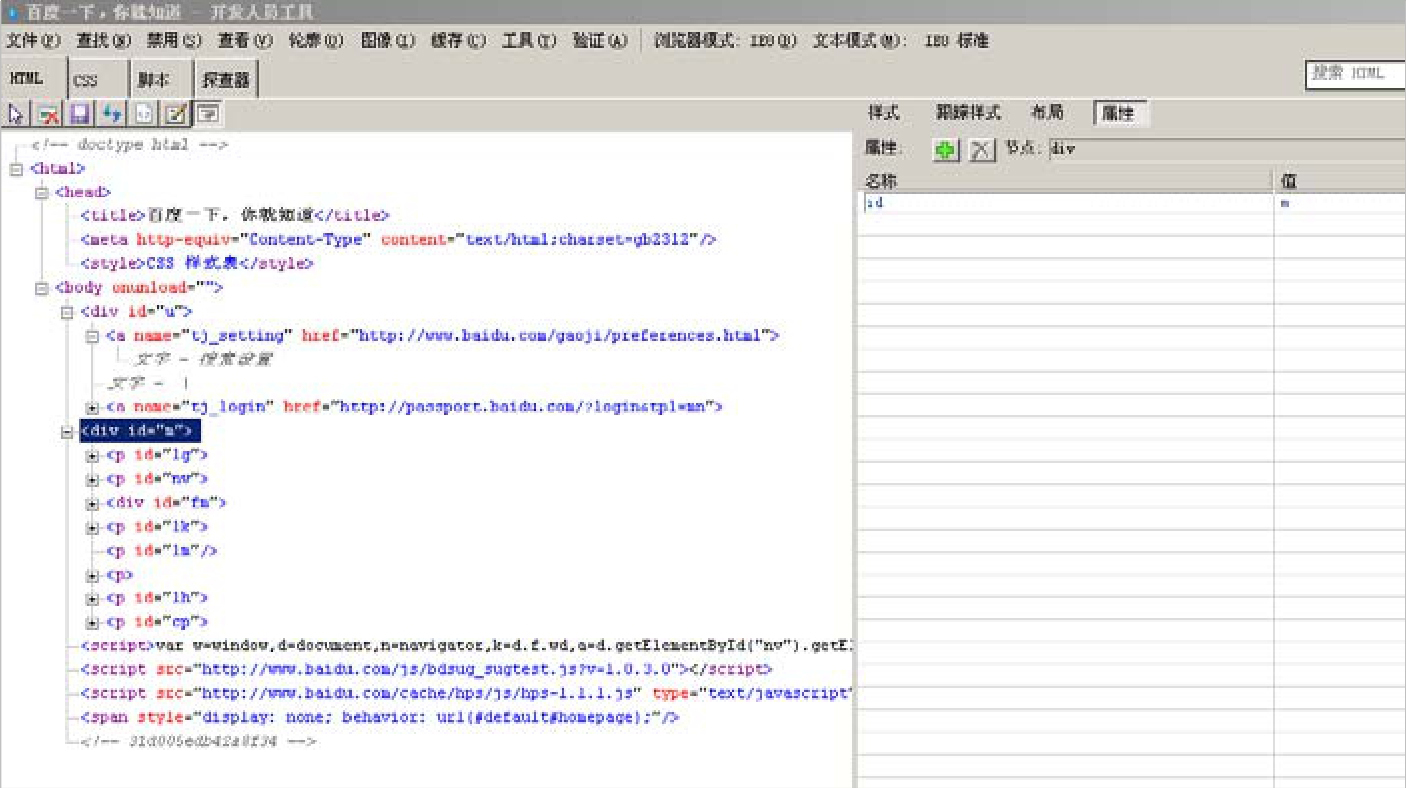
Task: Expand the a name="tj_login" node
Action: (92, 408)
